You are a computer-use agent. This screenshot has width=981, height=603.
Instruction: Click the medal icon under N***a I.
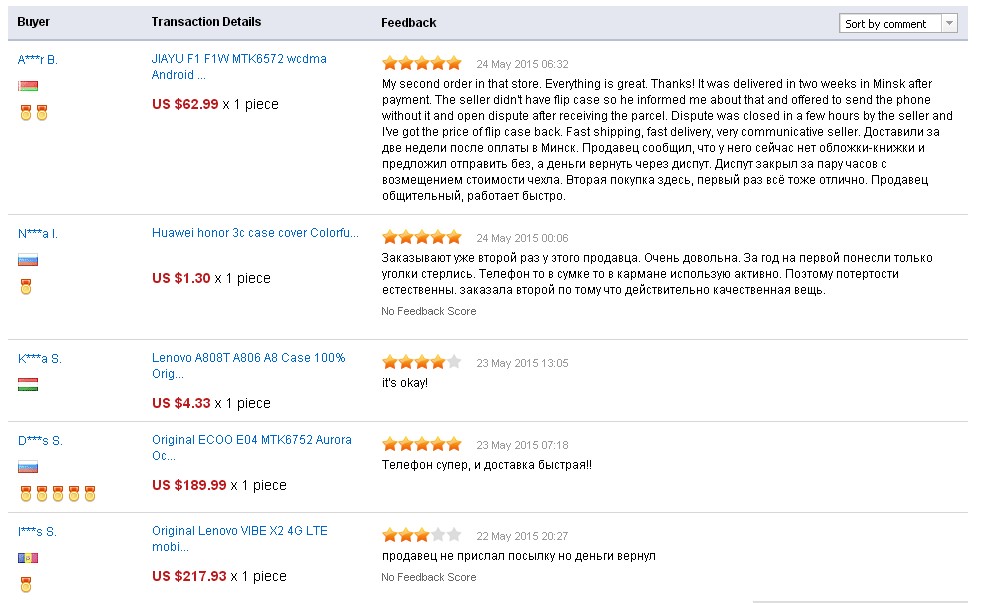26,288
